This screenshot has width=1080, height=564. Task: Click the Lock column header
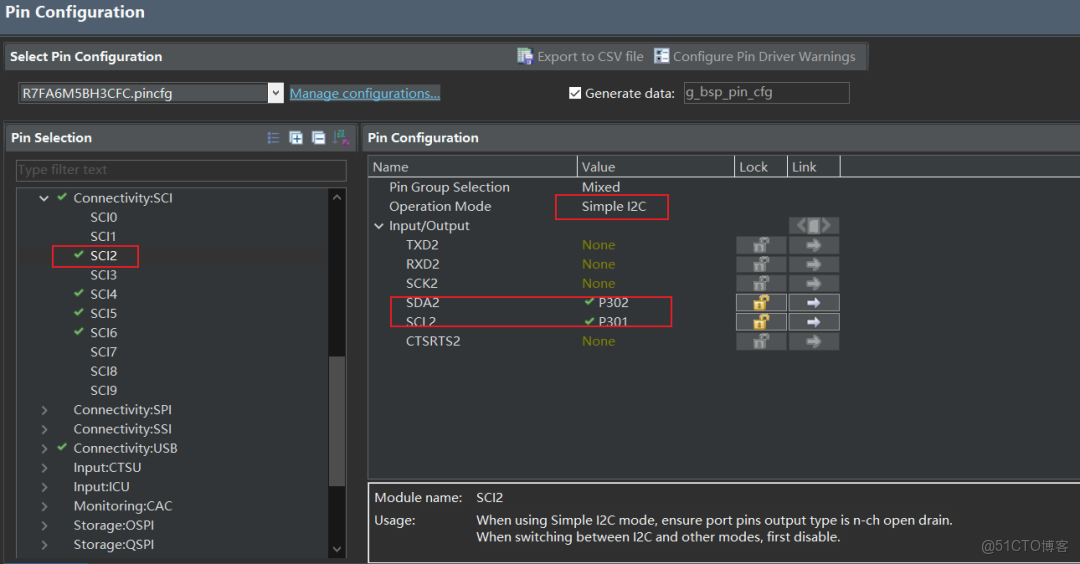pos(760,167)
